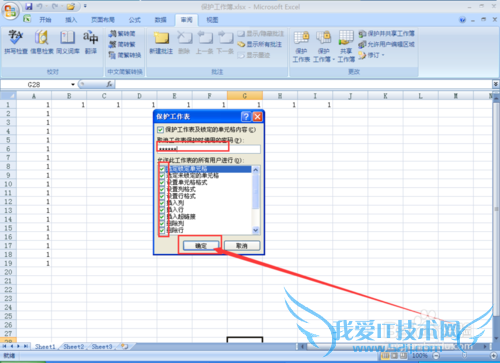
Task: Go to 上一条 previous comment
Action: click(204, 42)
